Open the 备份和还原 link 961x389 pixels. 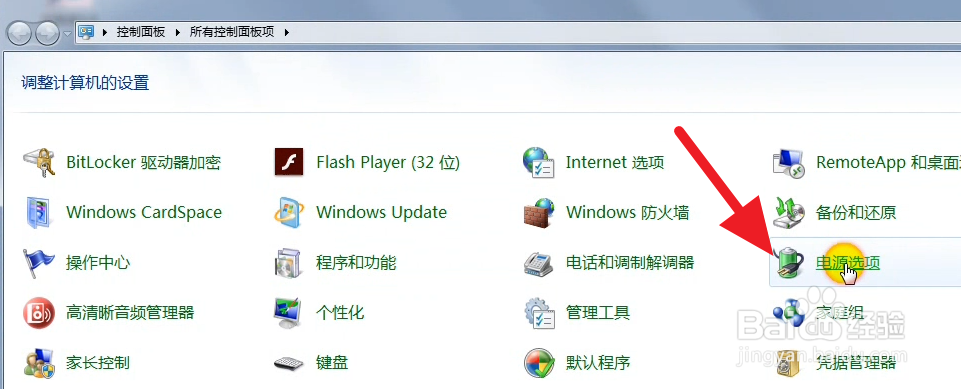point(856,213)
